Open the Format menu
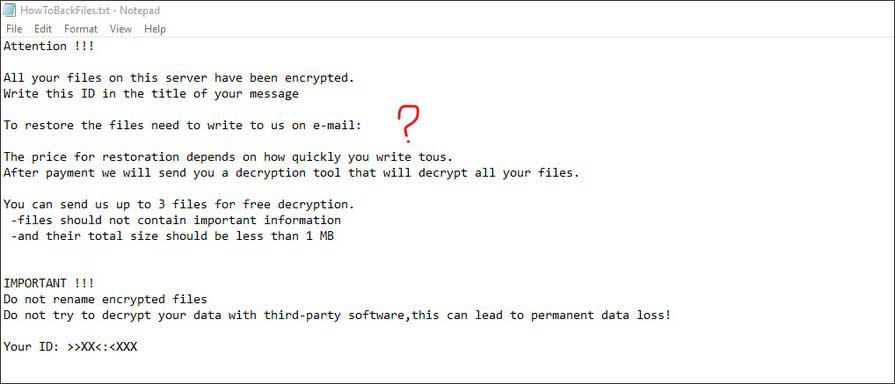The height and width of the screenshot is (384, 895). point(80,29)
